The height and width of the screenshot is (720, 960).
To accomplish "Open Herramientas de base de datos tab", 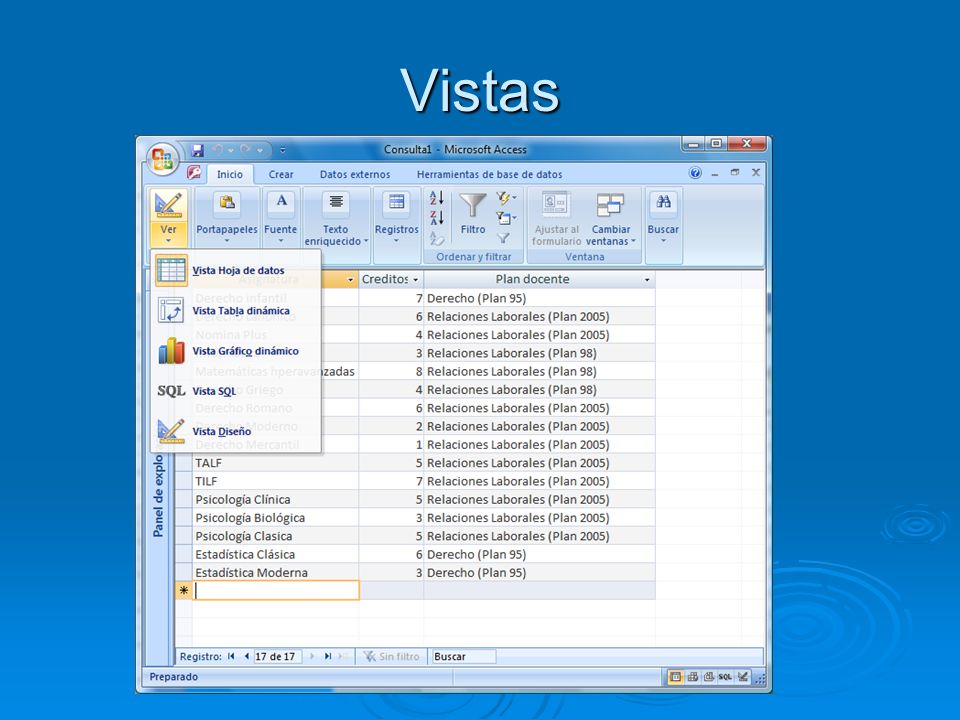I will [x=489, y=174].
